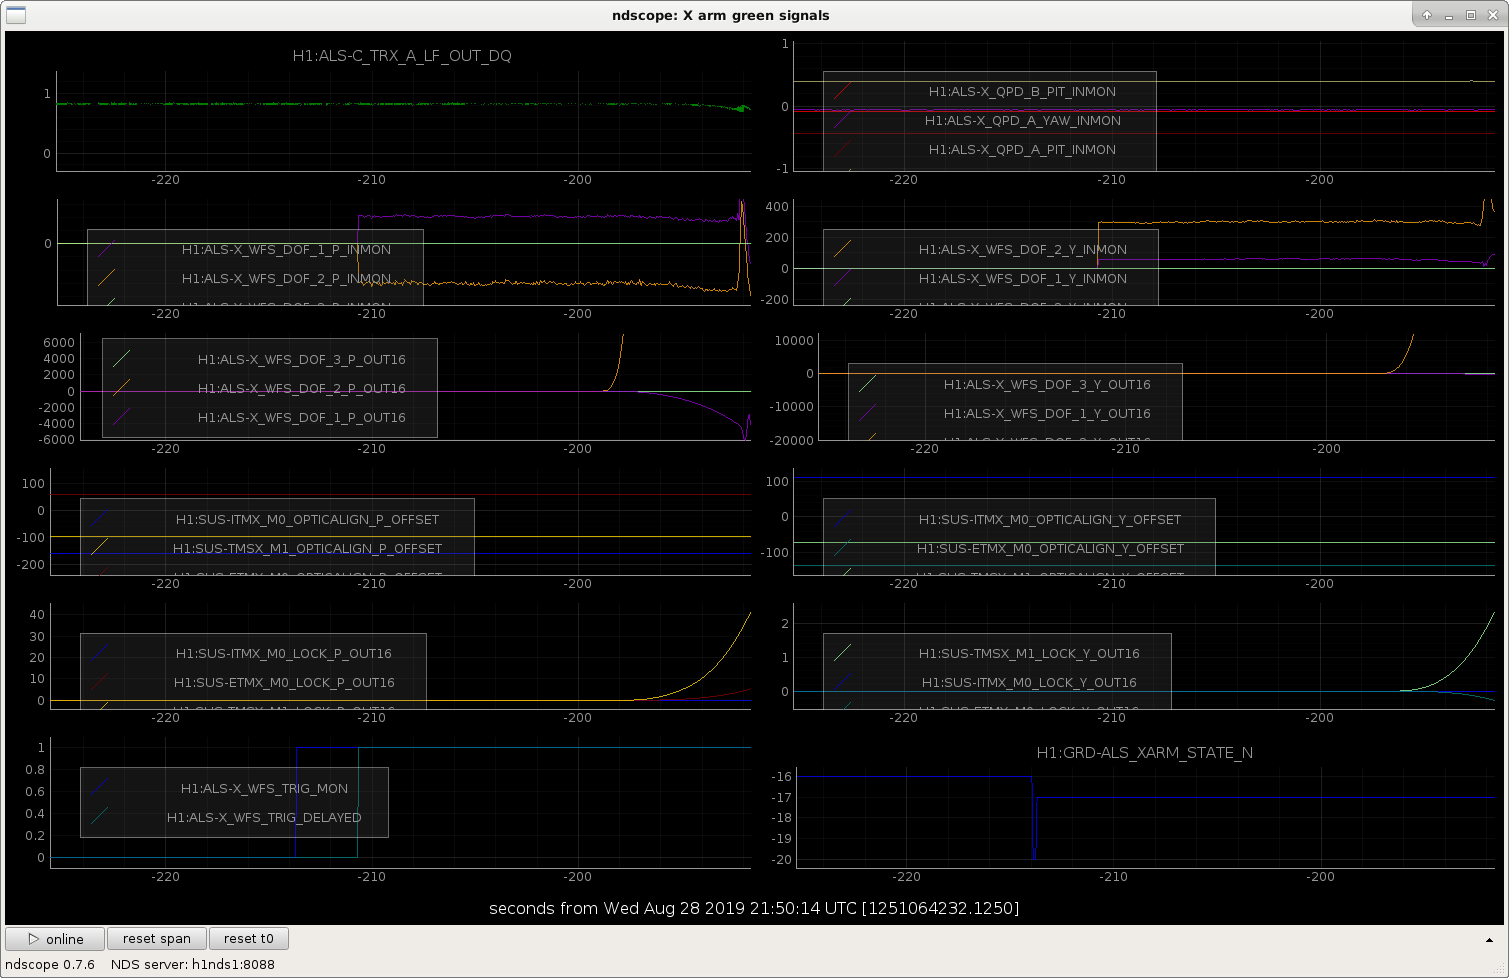
Task: Select plot title H1:GRD-ALS_XARM_STATE_N
Action: [1145, 753]
